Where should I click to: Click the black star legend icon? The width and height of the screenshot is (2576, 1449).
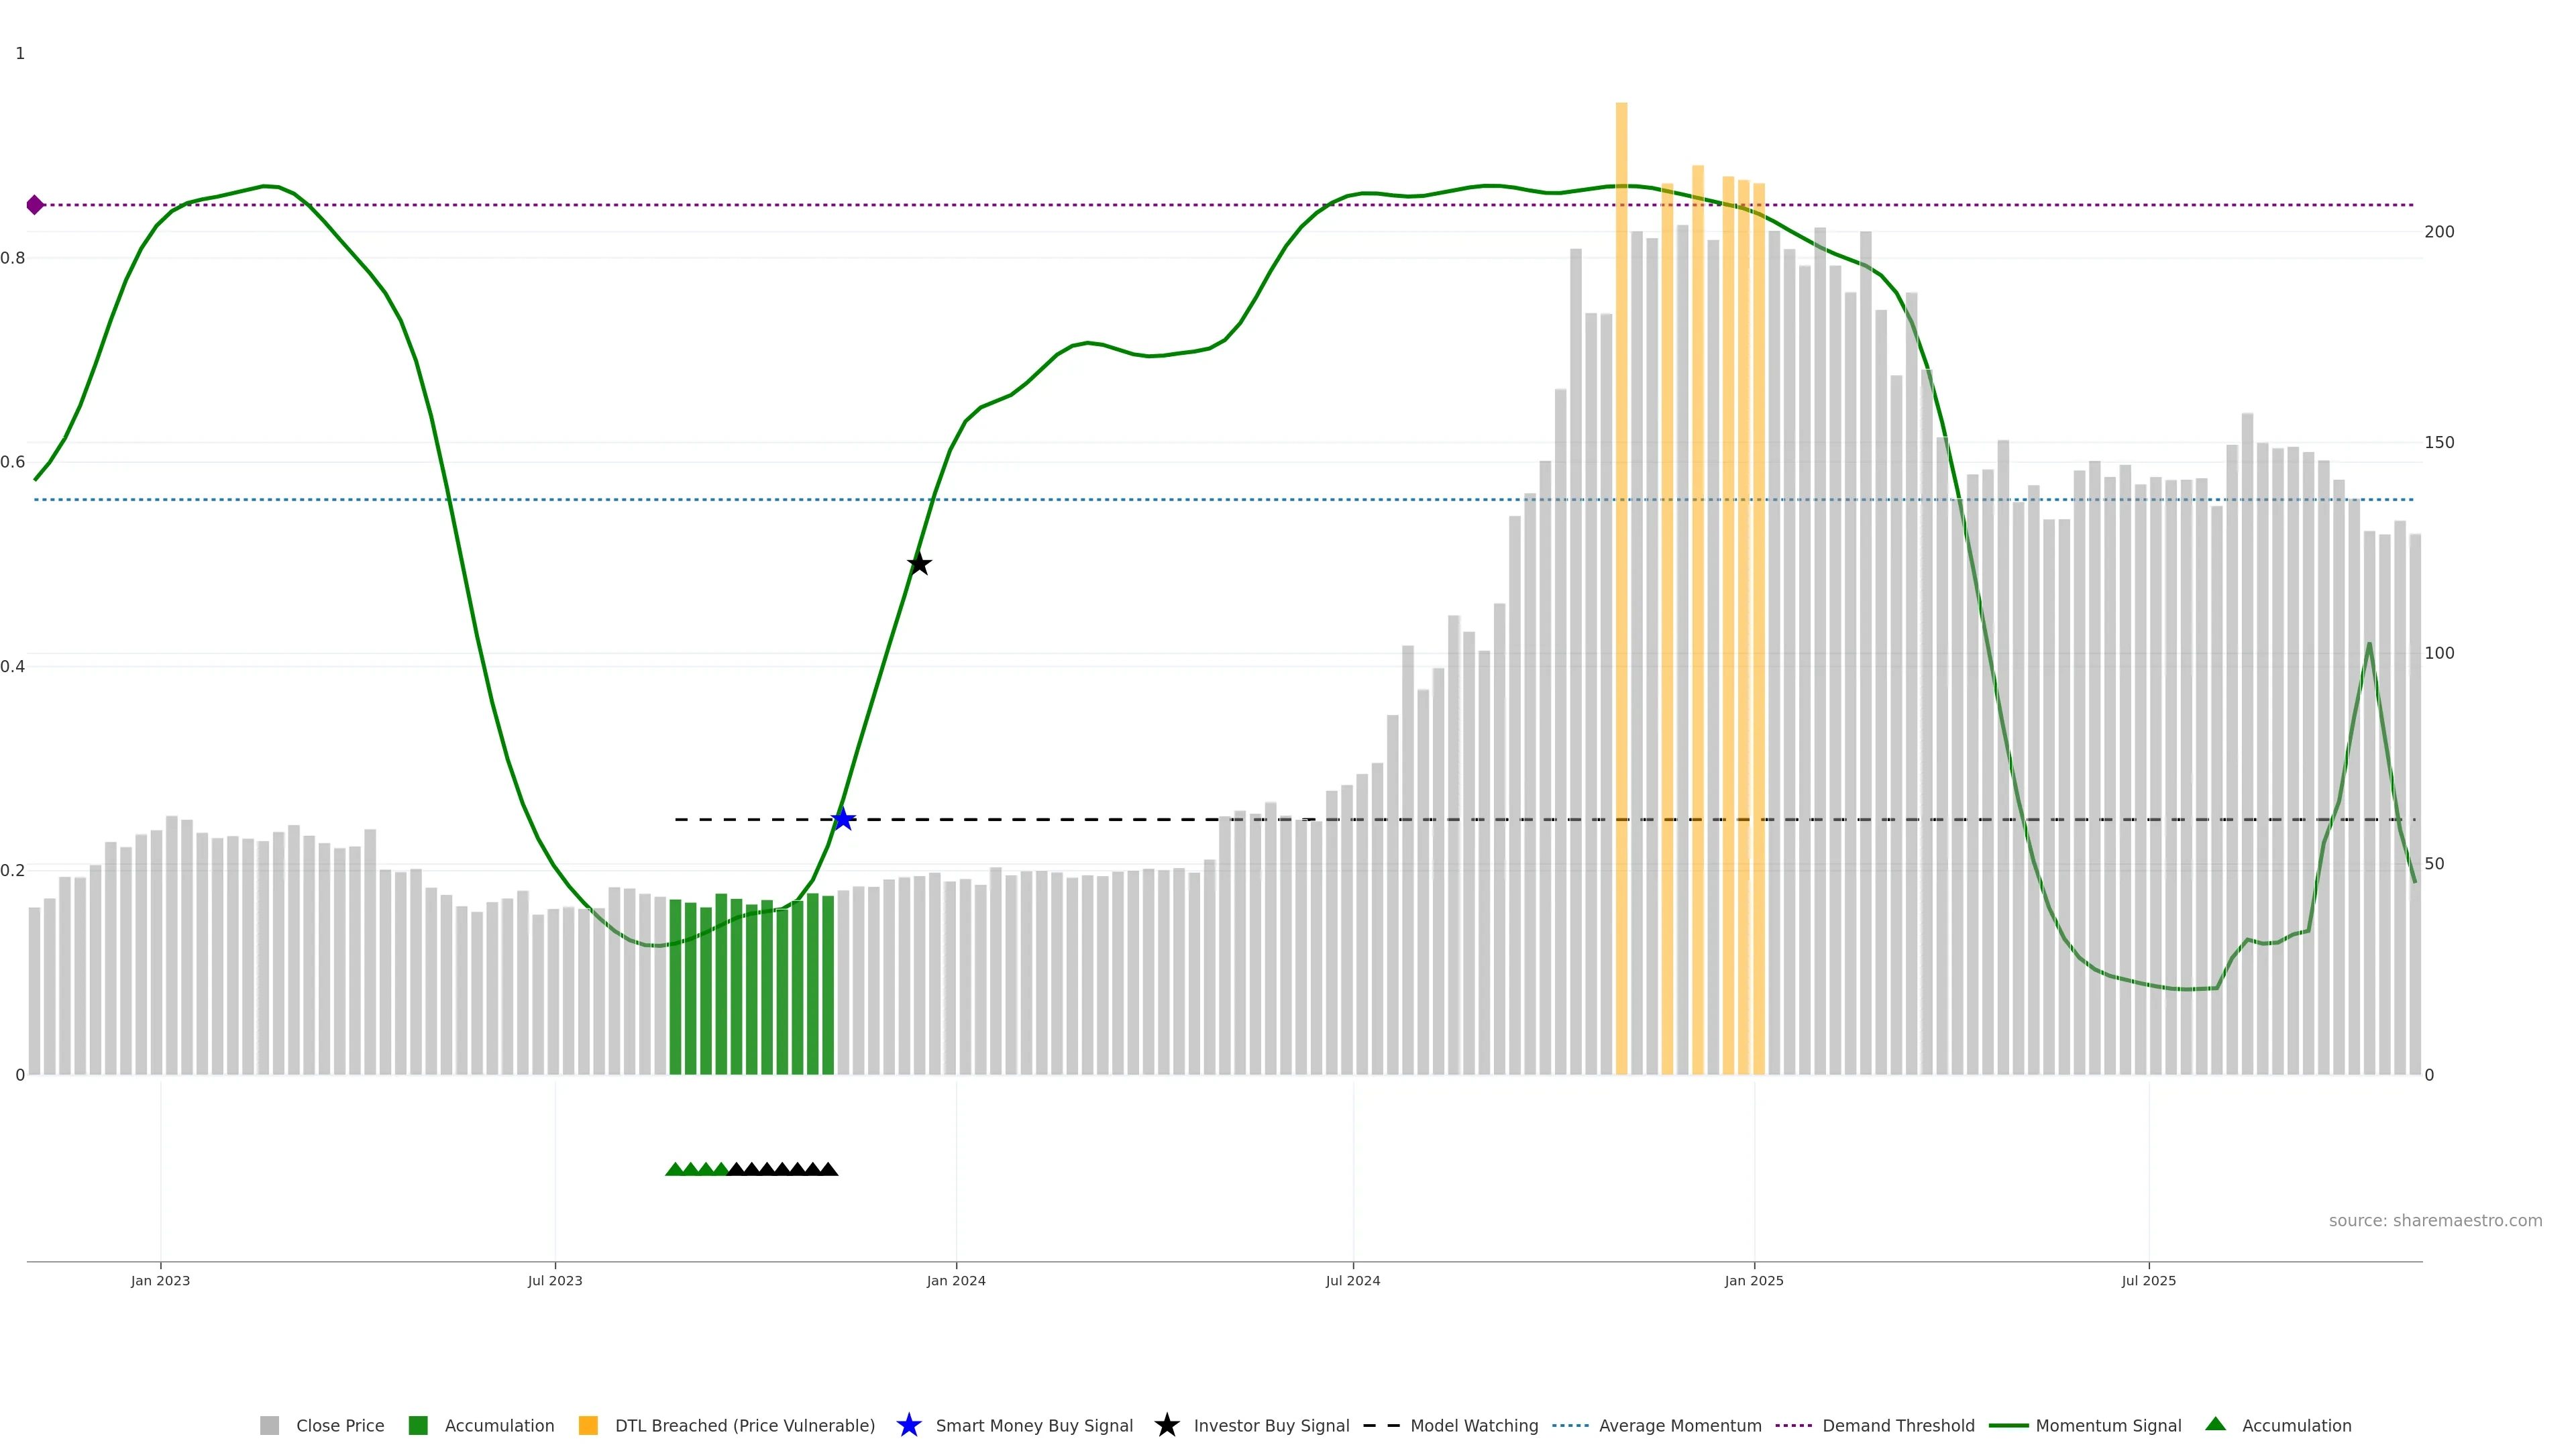pyautogui.click(x=1166, y=1425)
